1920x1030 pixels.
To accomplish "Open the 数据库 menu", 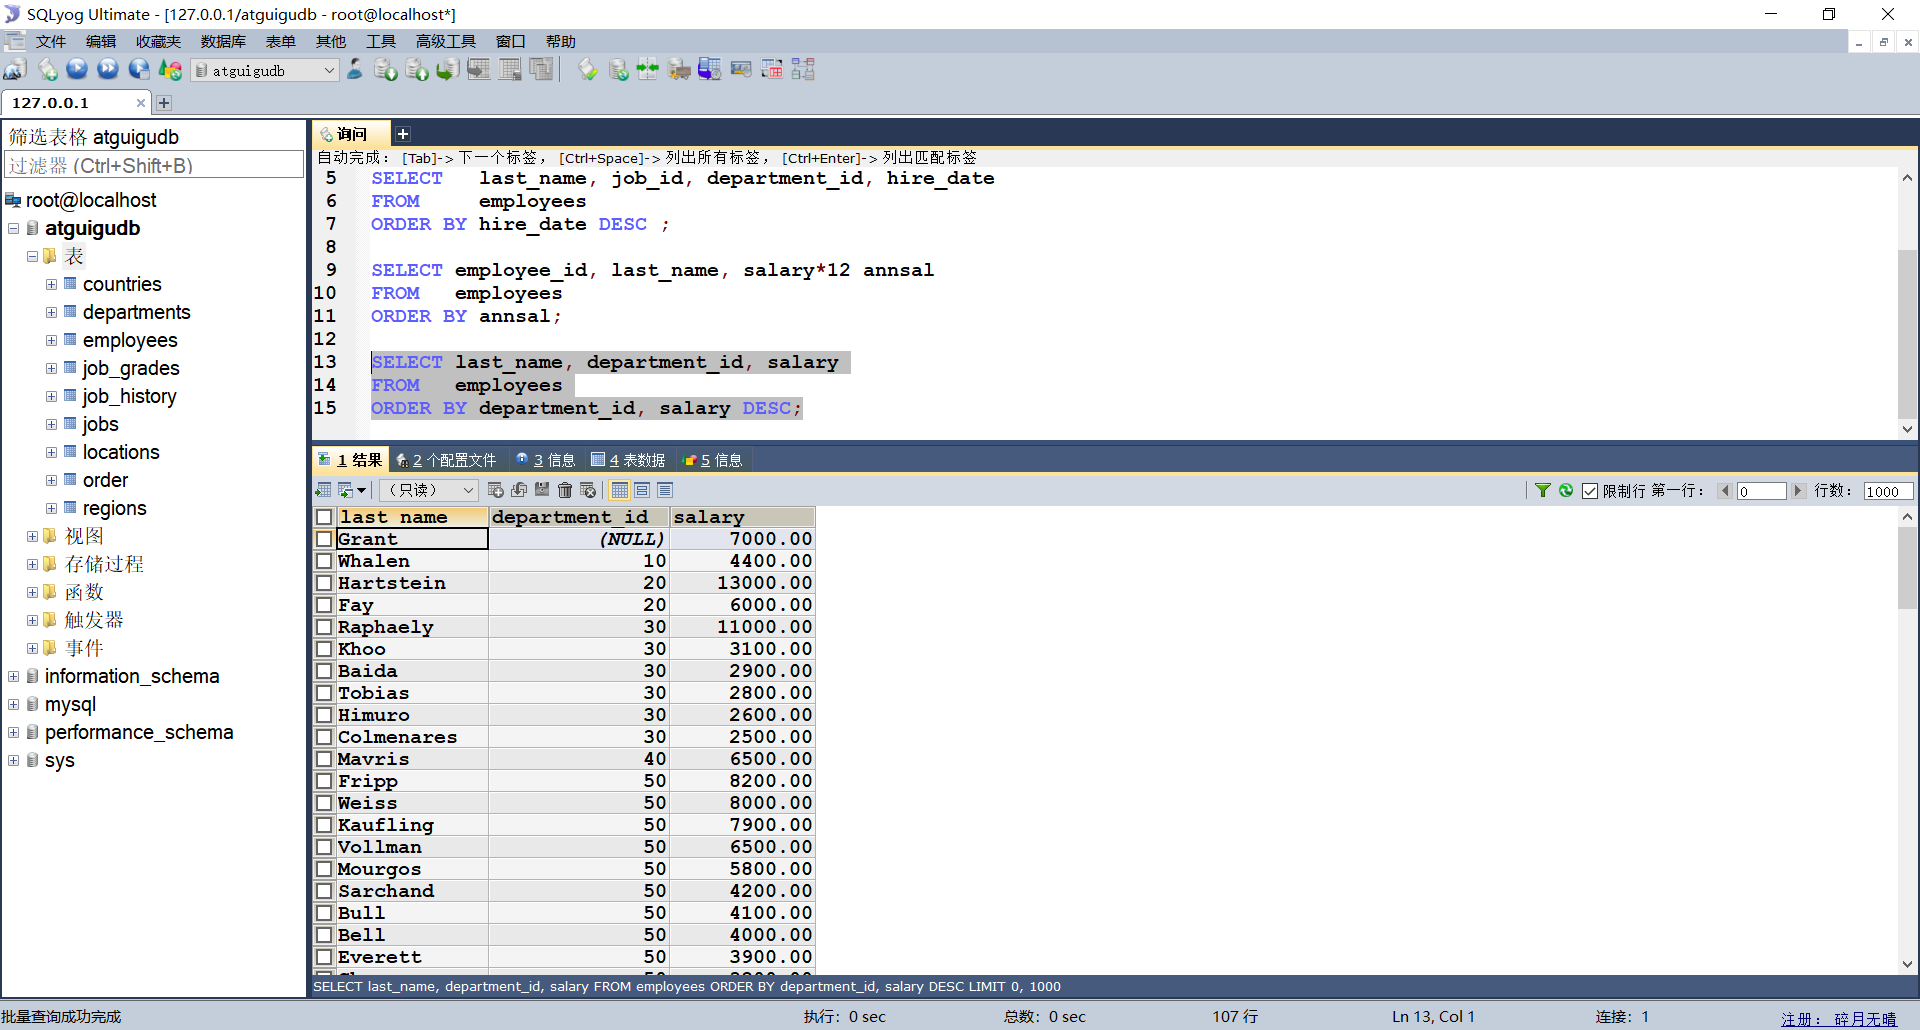I will click(222, 41).
